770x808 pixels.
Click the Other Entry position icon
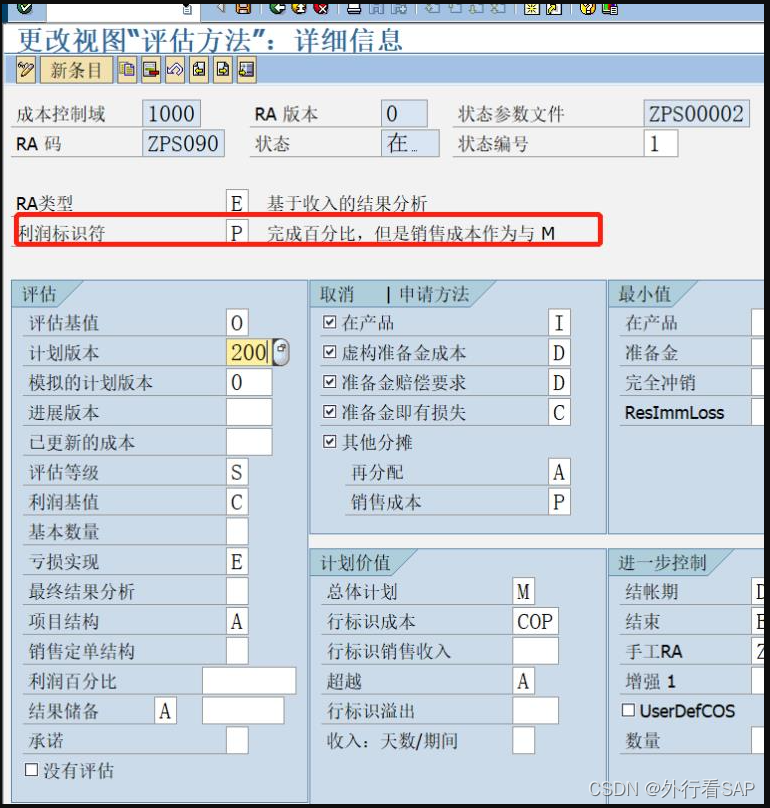coord(247,70)
